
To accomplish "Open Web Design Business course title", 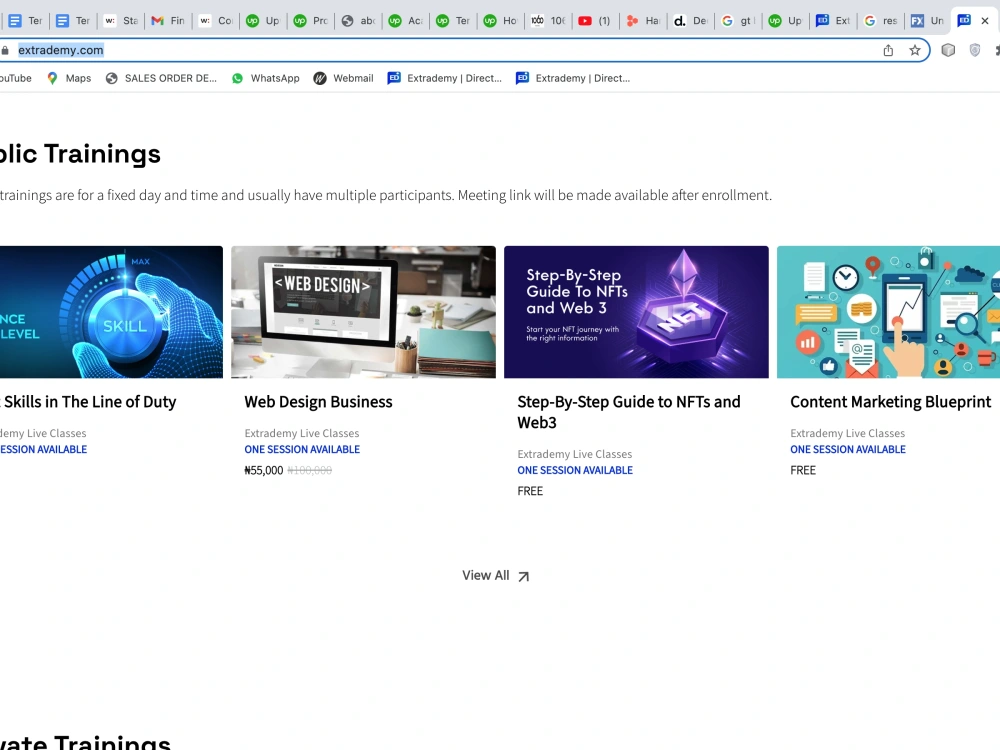I will tap(318, 402).
